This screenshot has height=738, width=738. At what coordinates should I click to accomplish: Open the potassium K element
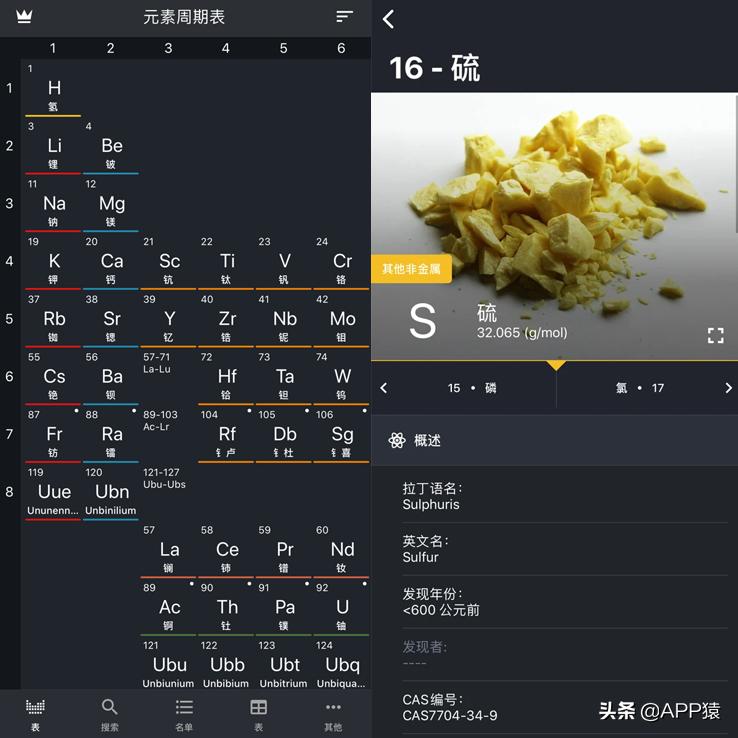pos(53,262)
